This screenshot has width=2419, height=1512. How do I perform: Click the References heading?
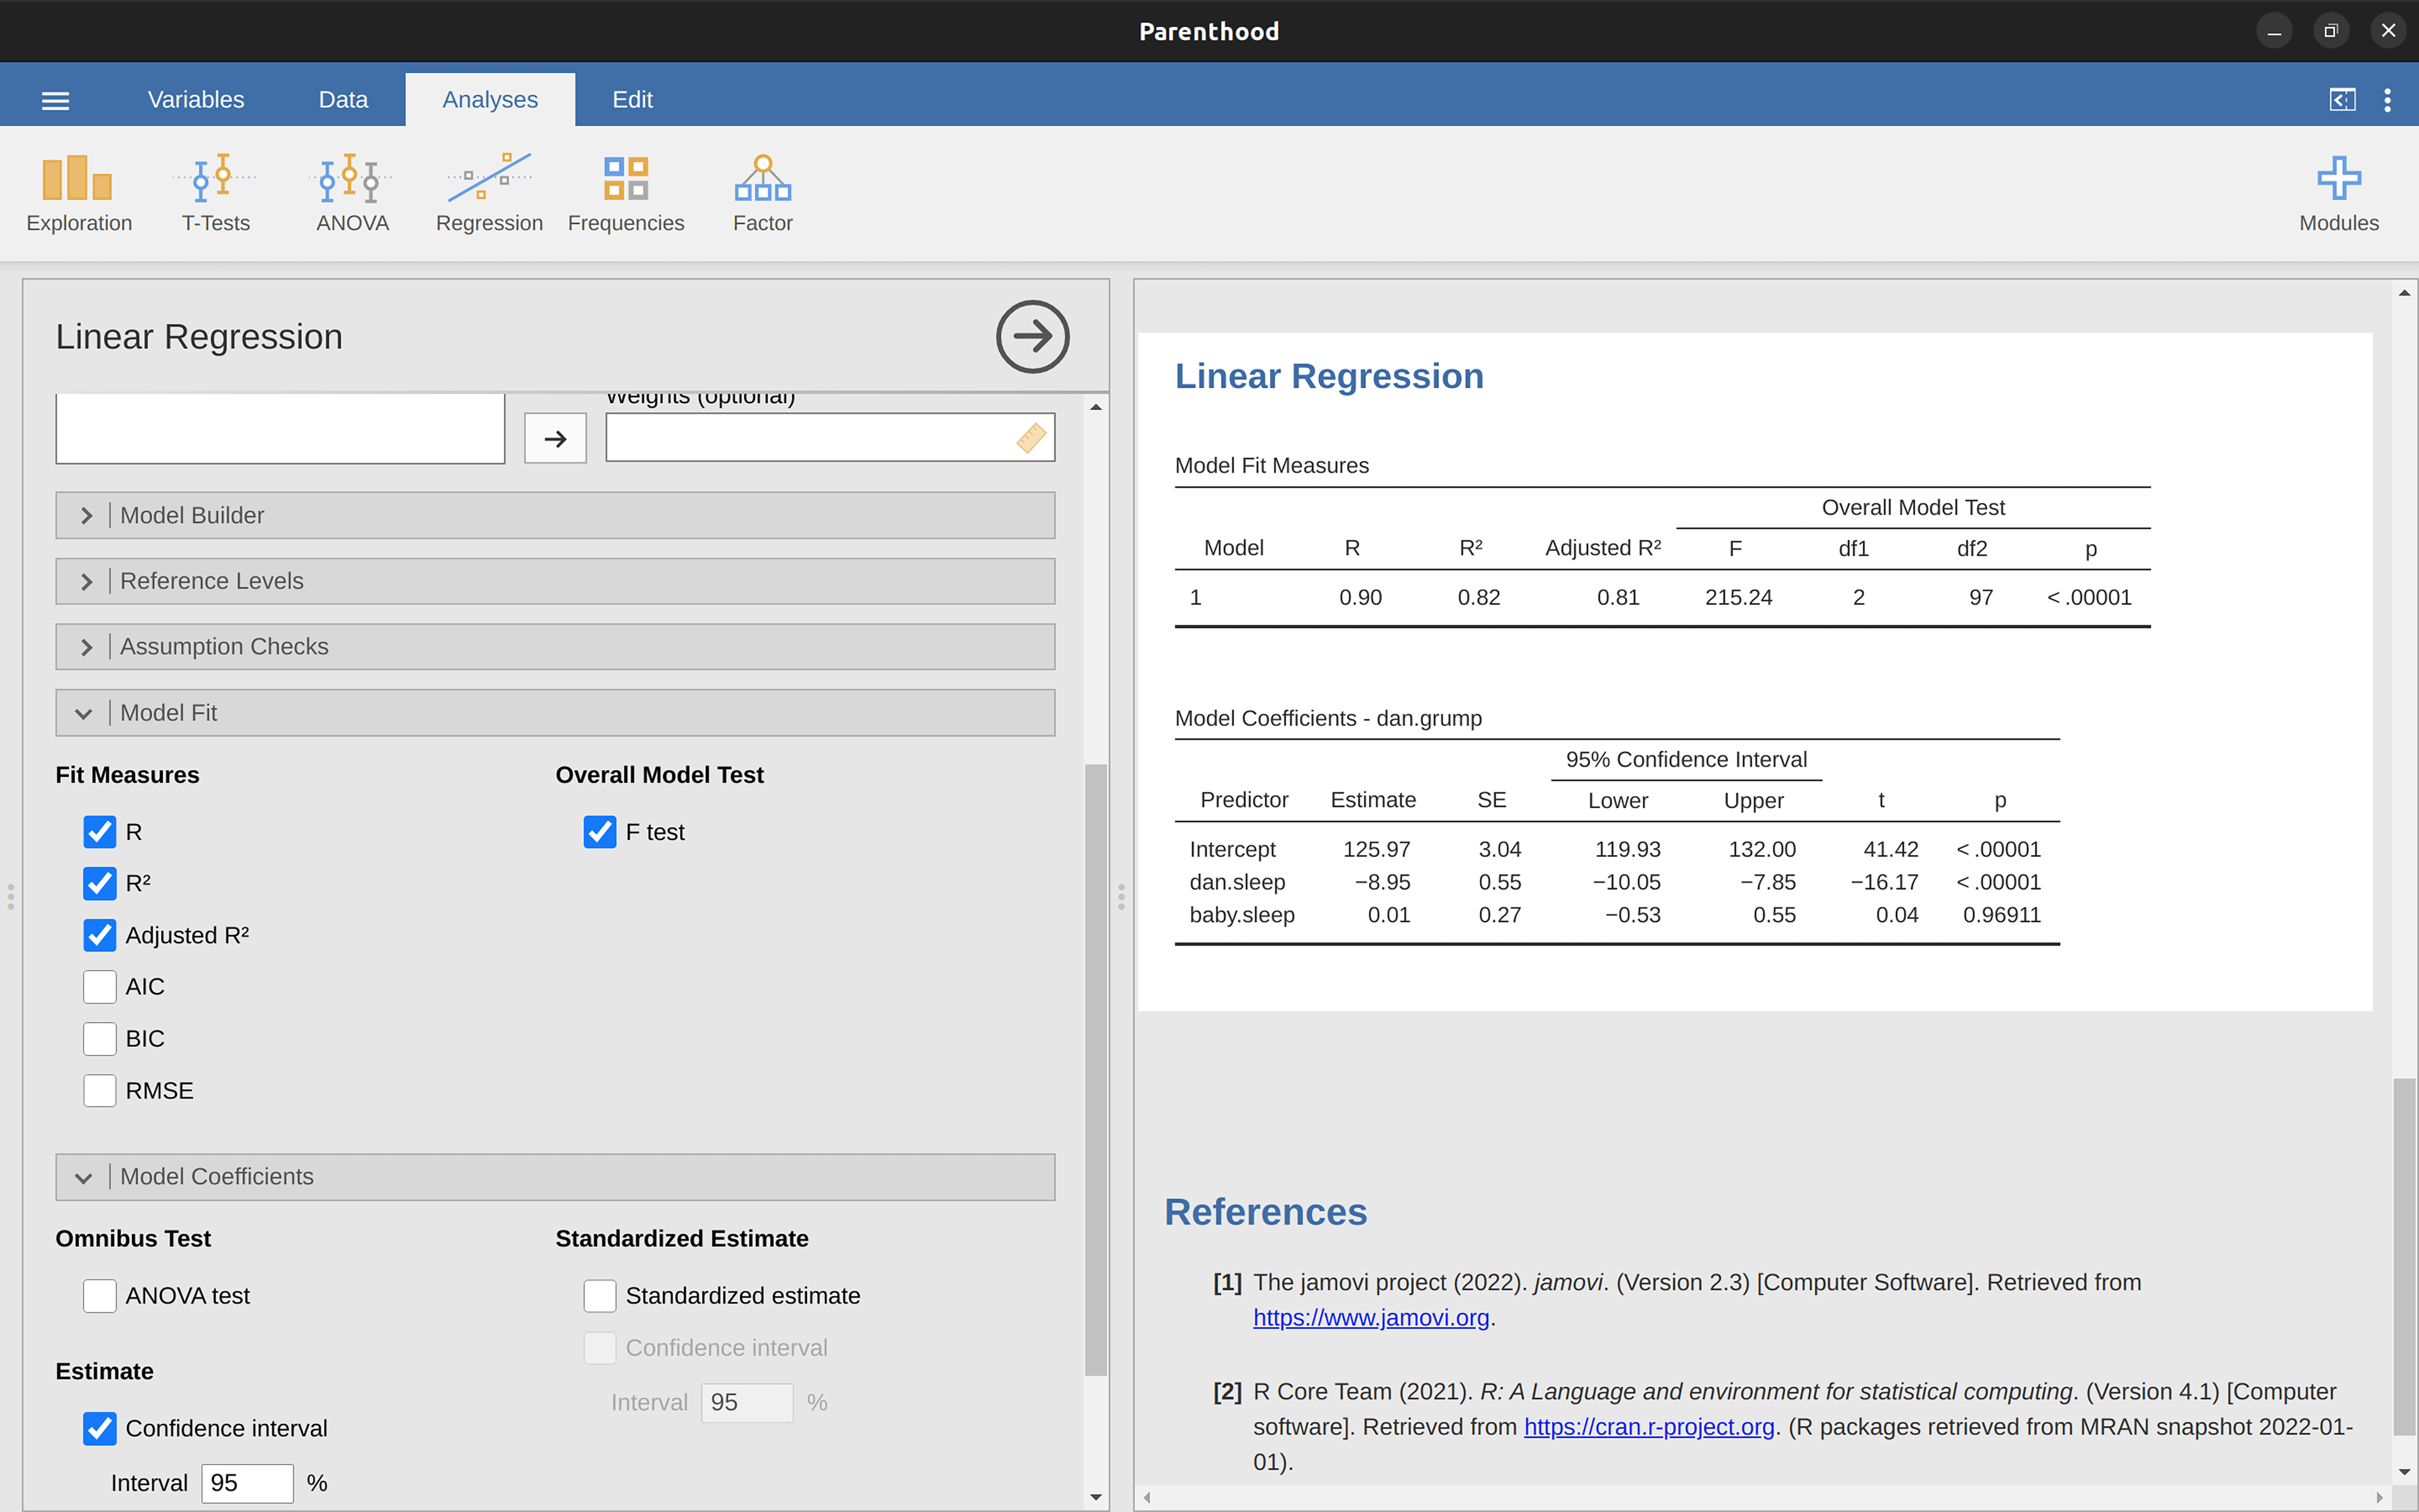point(1265,1212)
